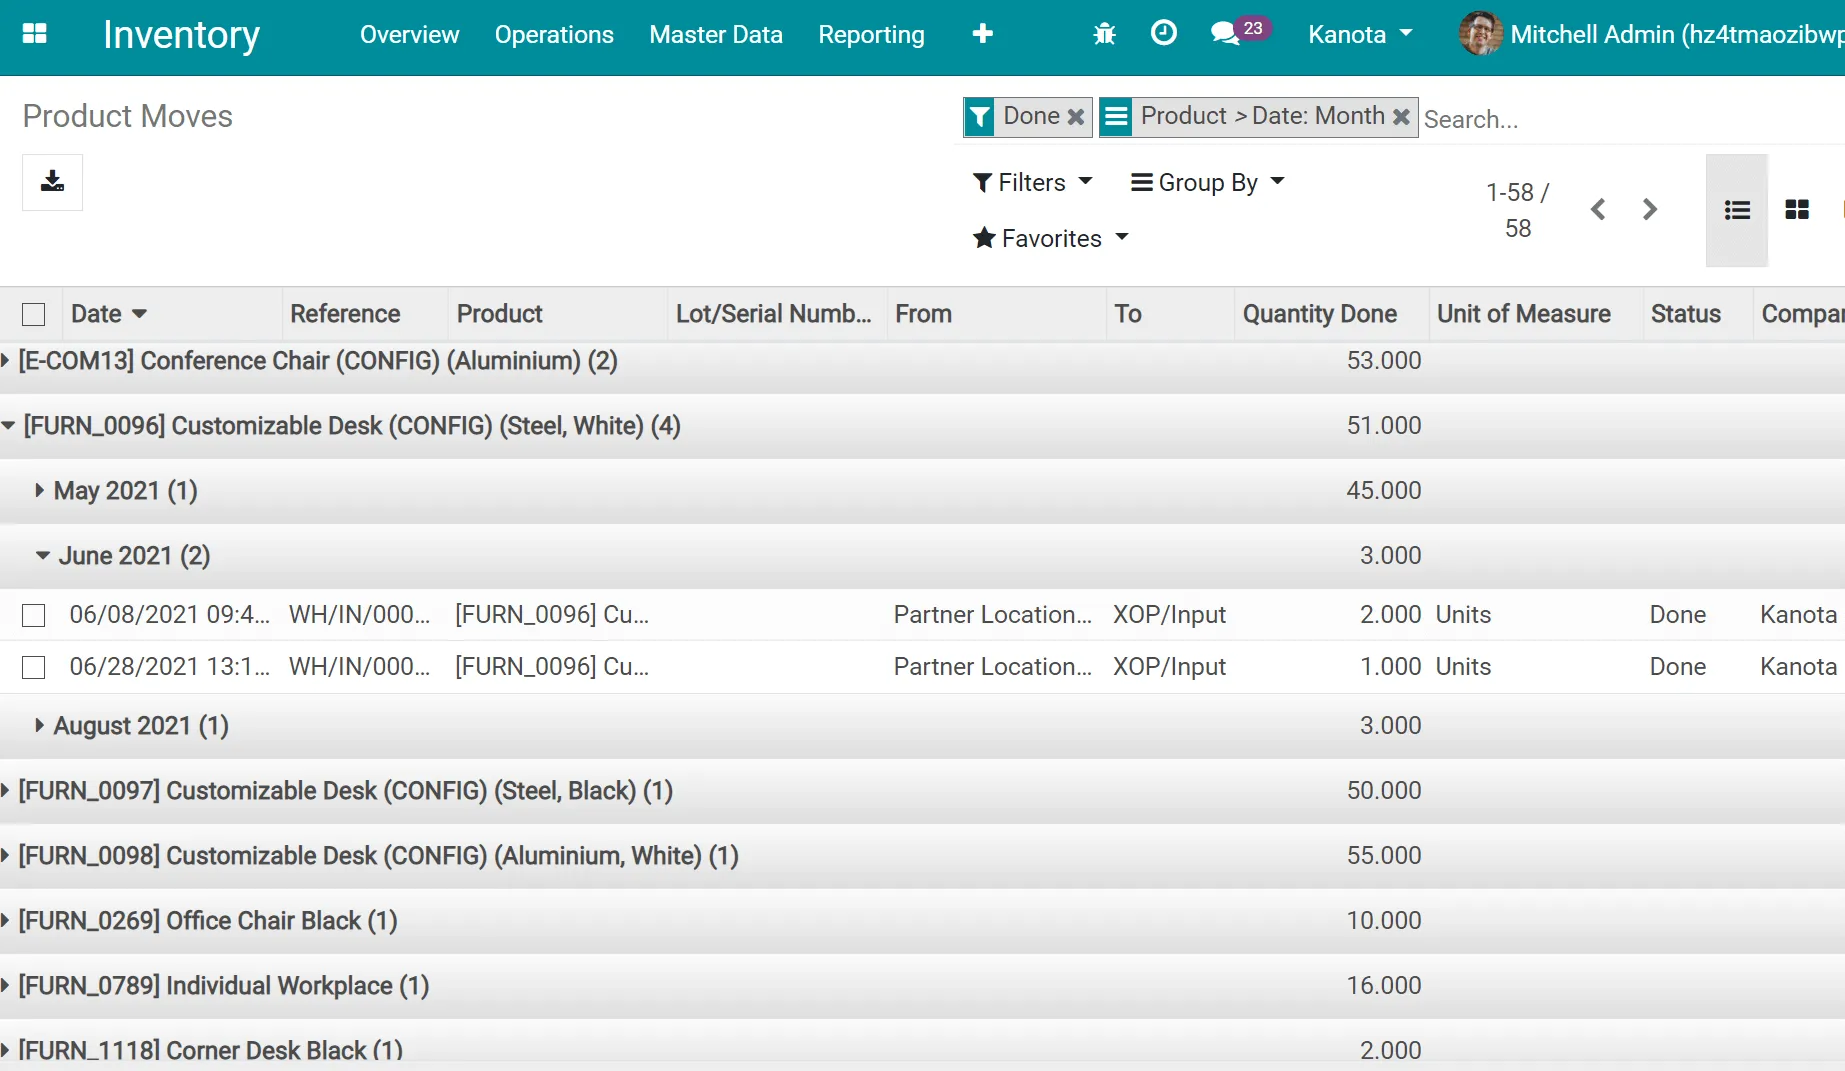Click the export download icon
Image resolution: width=1845 pixels, height=1071 pixels.
(x=52, y=182)
